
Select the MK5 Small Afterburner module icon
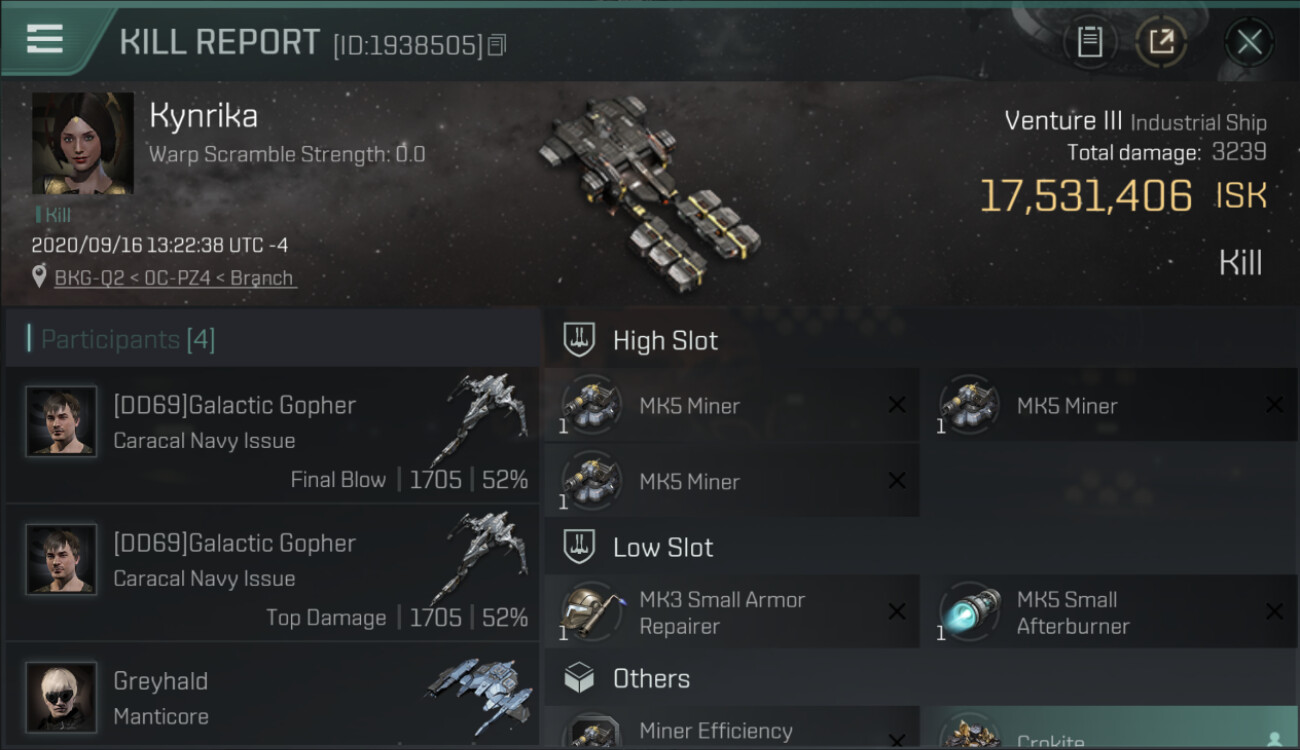click(970, 612)
